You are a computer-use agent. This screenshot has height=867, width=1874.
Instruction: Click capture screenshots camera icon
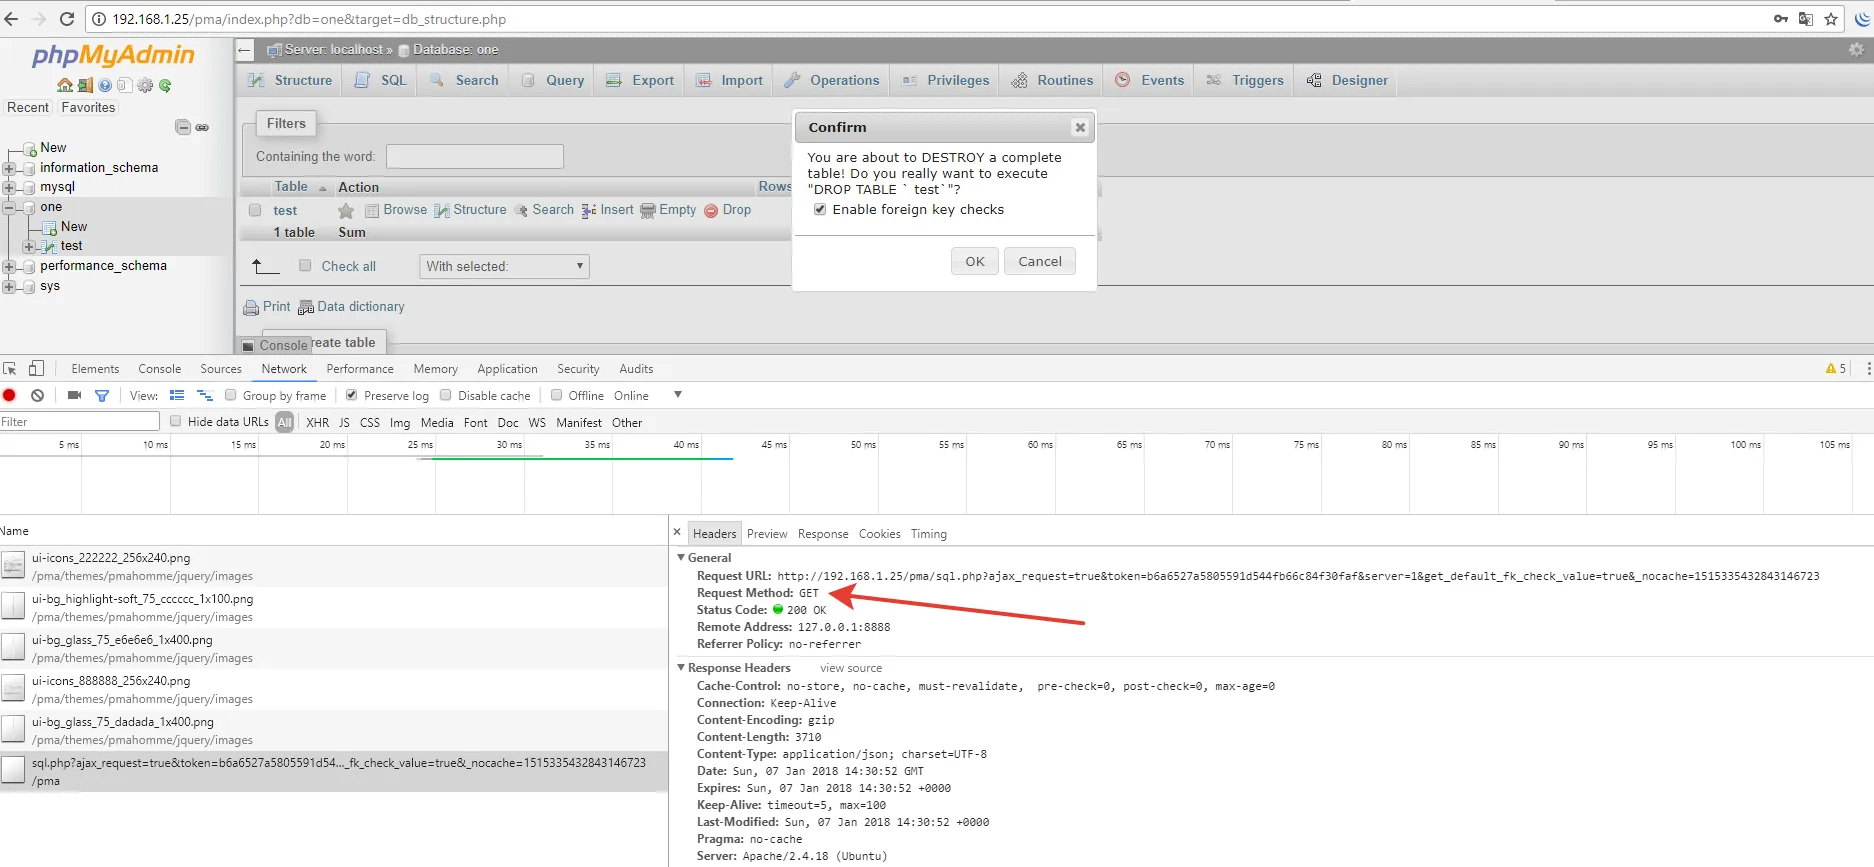coord(74,395)
